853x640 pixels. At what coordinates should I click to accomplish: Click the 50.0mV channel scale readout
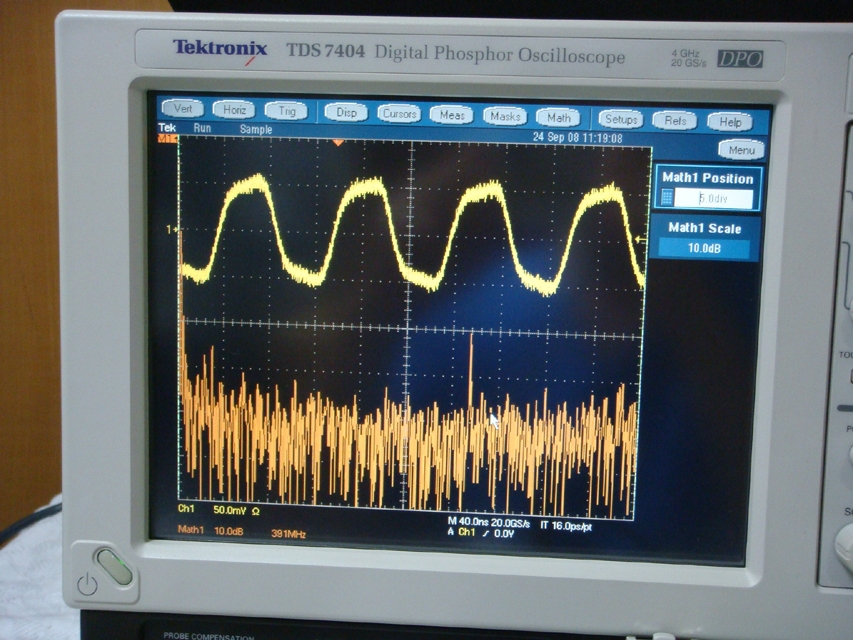pyautogui.click(x=230, y=510)
